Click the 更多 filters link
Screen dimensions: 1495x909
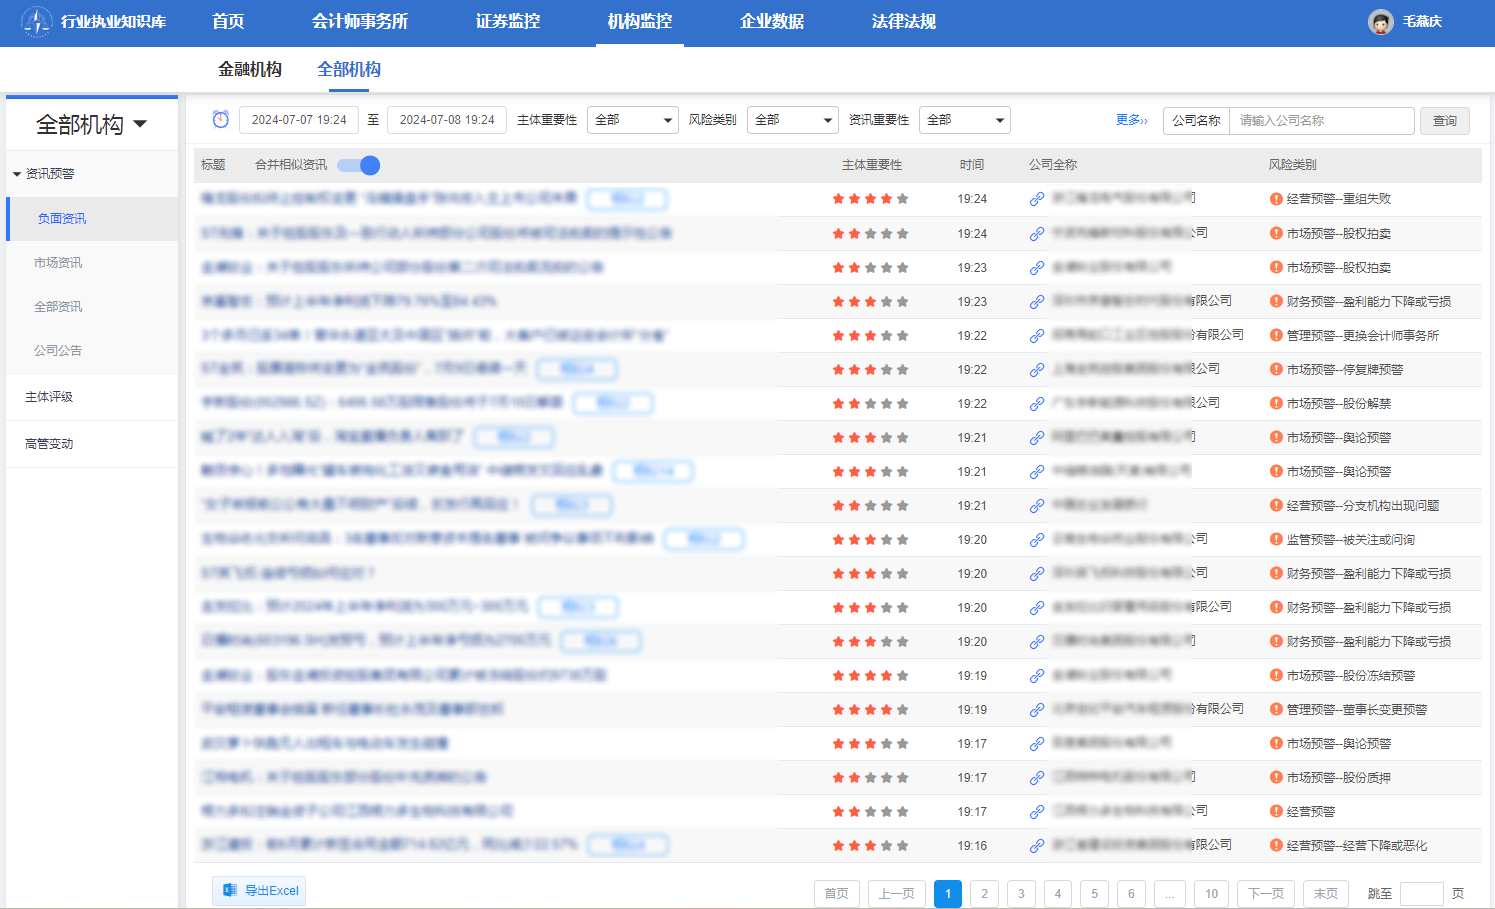1131,120
